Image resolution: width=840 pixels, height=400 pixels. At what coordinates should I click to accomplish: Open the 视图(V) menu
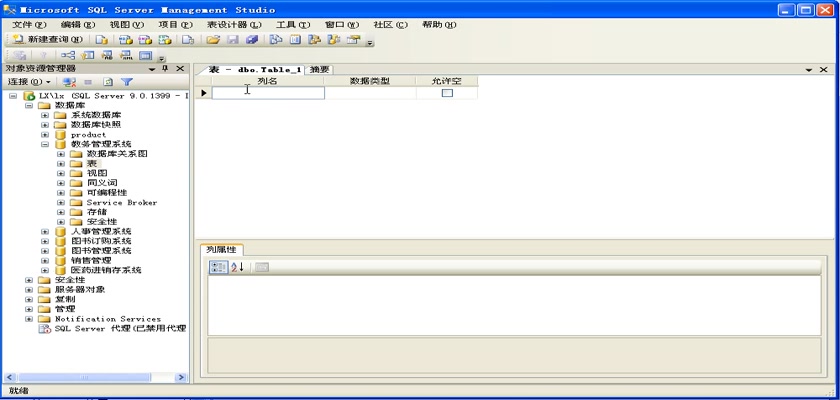pyautogui.click(x=126, y=25)
